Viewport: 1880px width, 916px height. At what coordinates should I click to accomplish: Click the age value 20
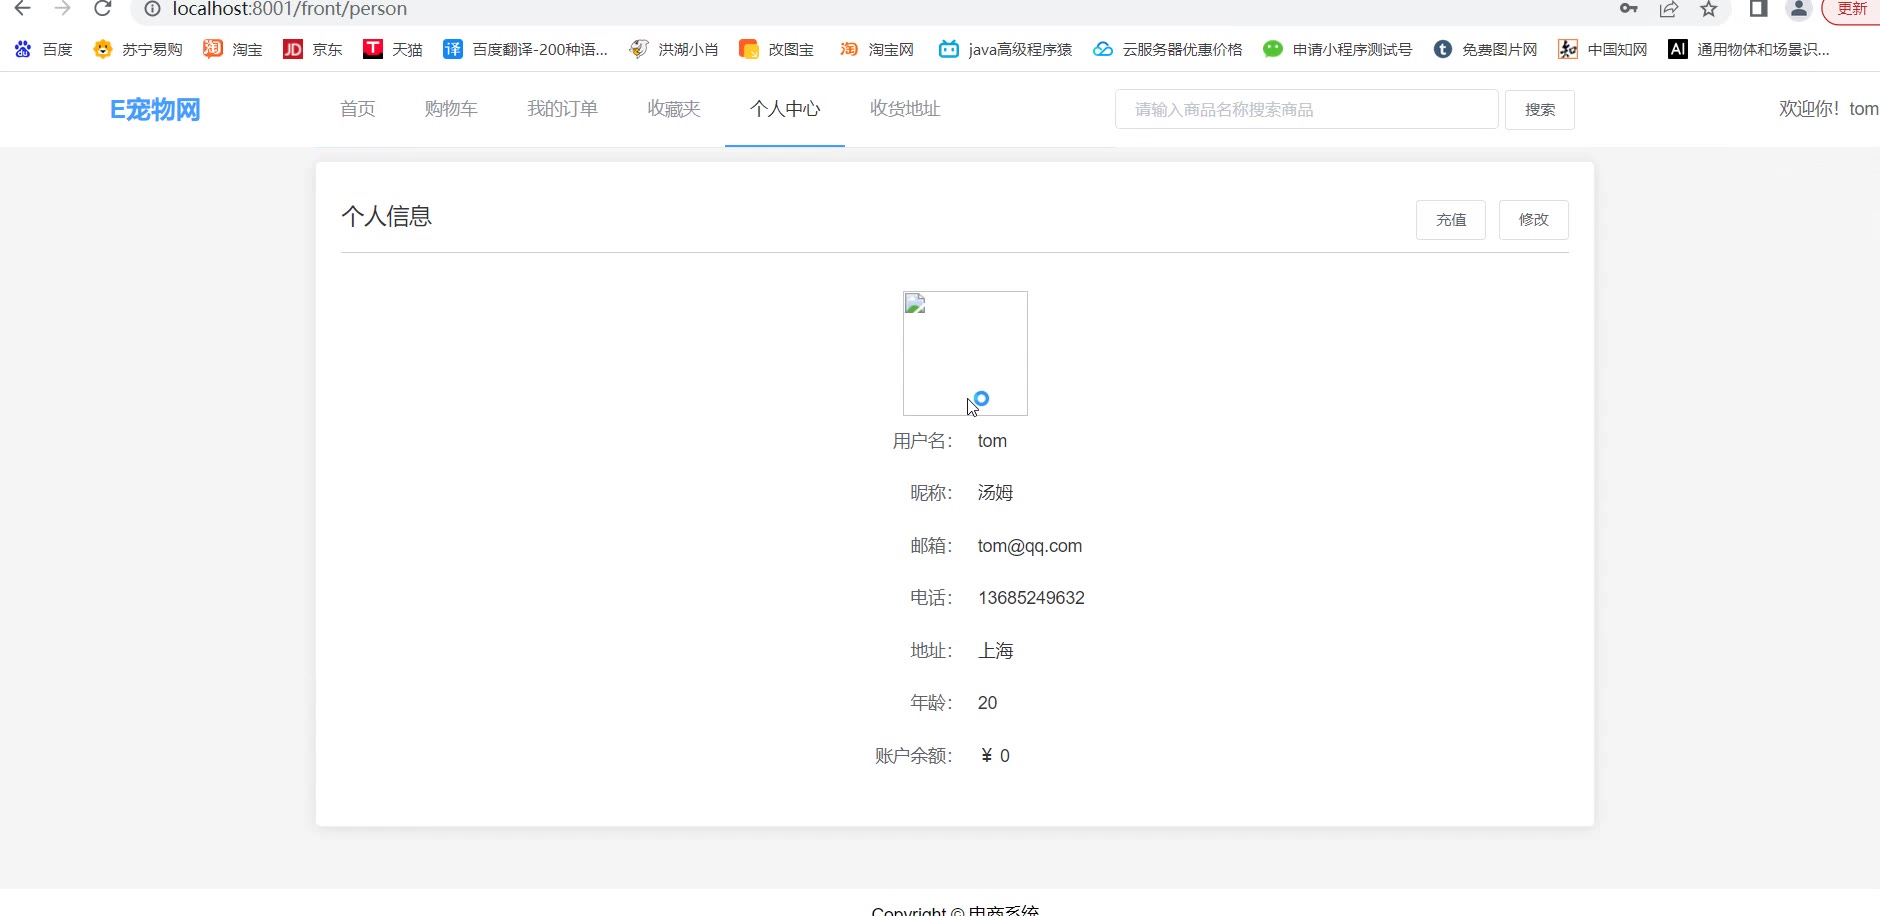click(x=987, y=703)
